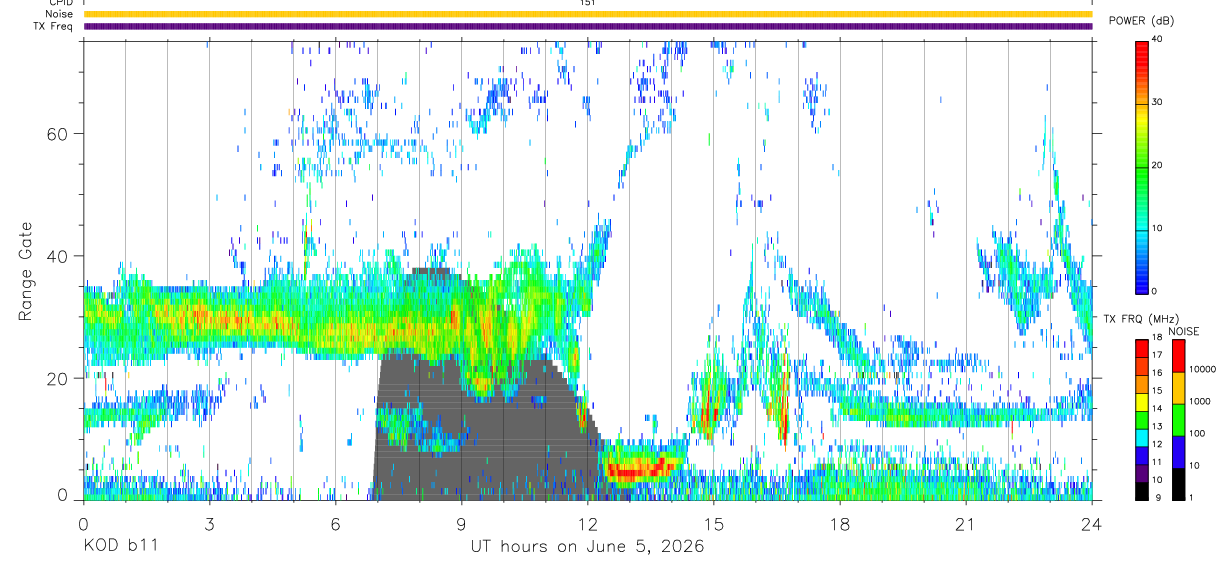The image size is (1228, 567).
Task: Click the x-axis tick label 24
Action: click(1092, 524)
